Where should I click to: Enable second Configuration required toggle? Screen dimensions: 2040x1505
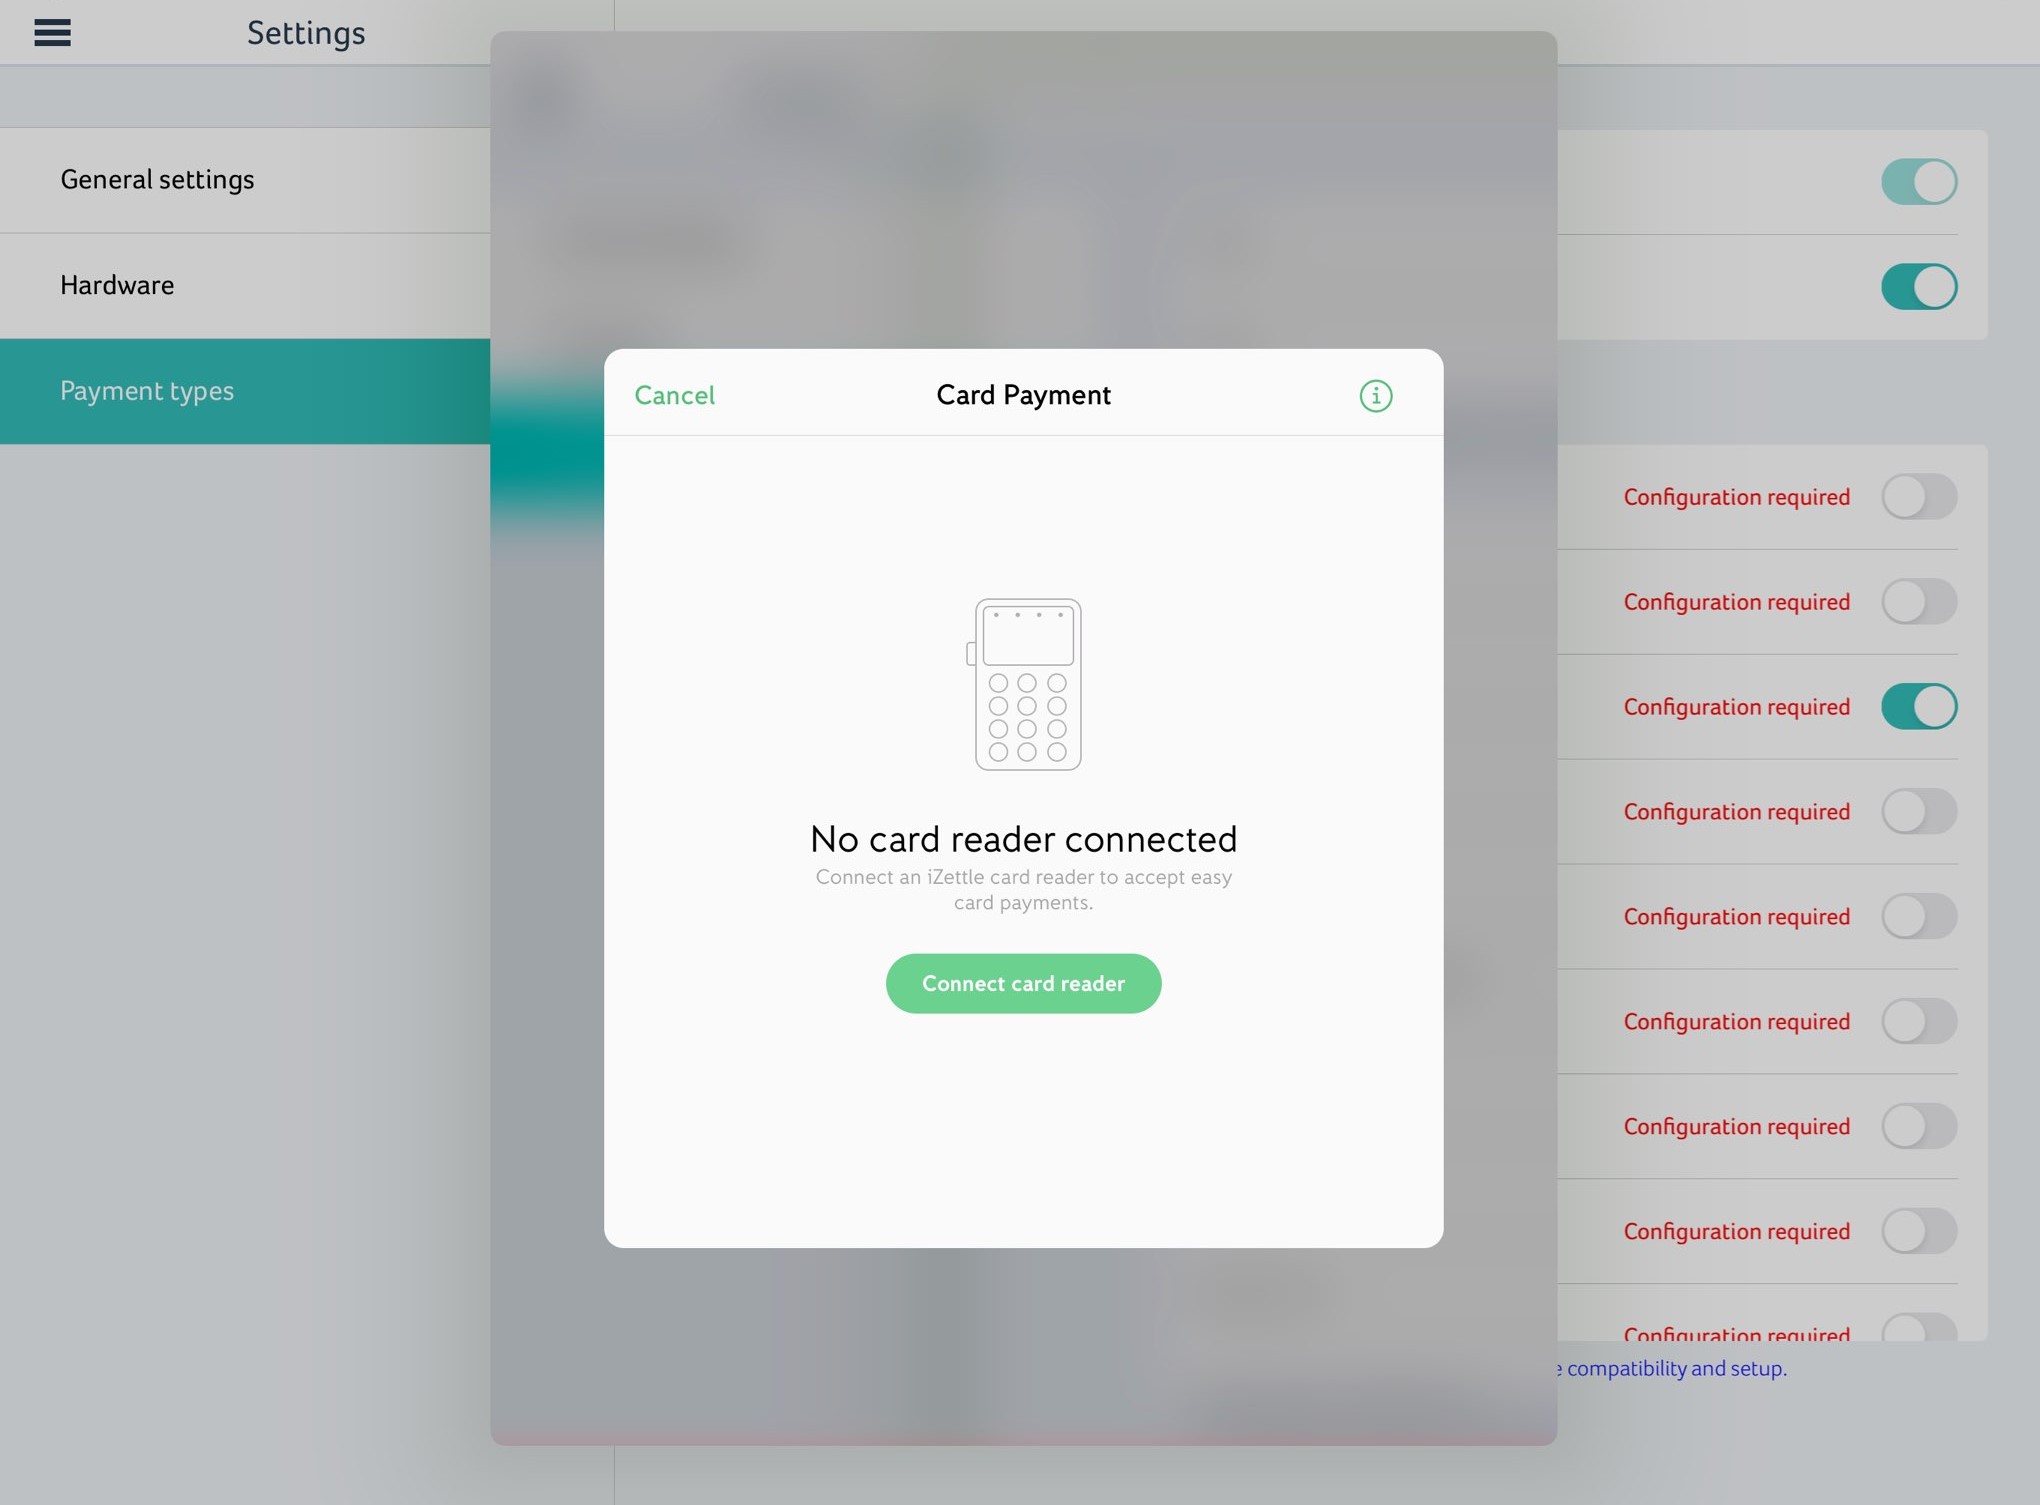[x=1917, y=602]
